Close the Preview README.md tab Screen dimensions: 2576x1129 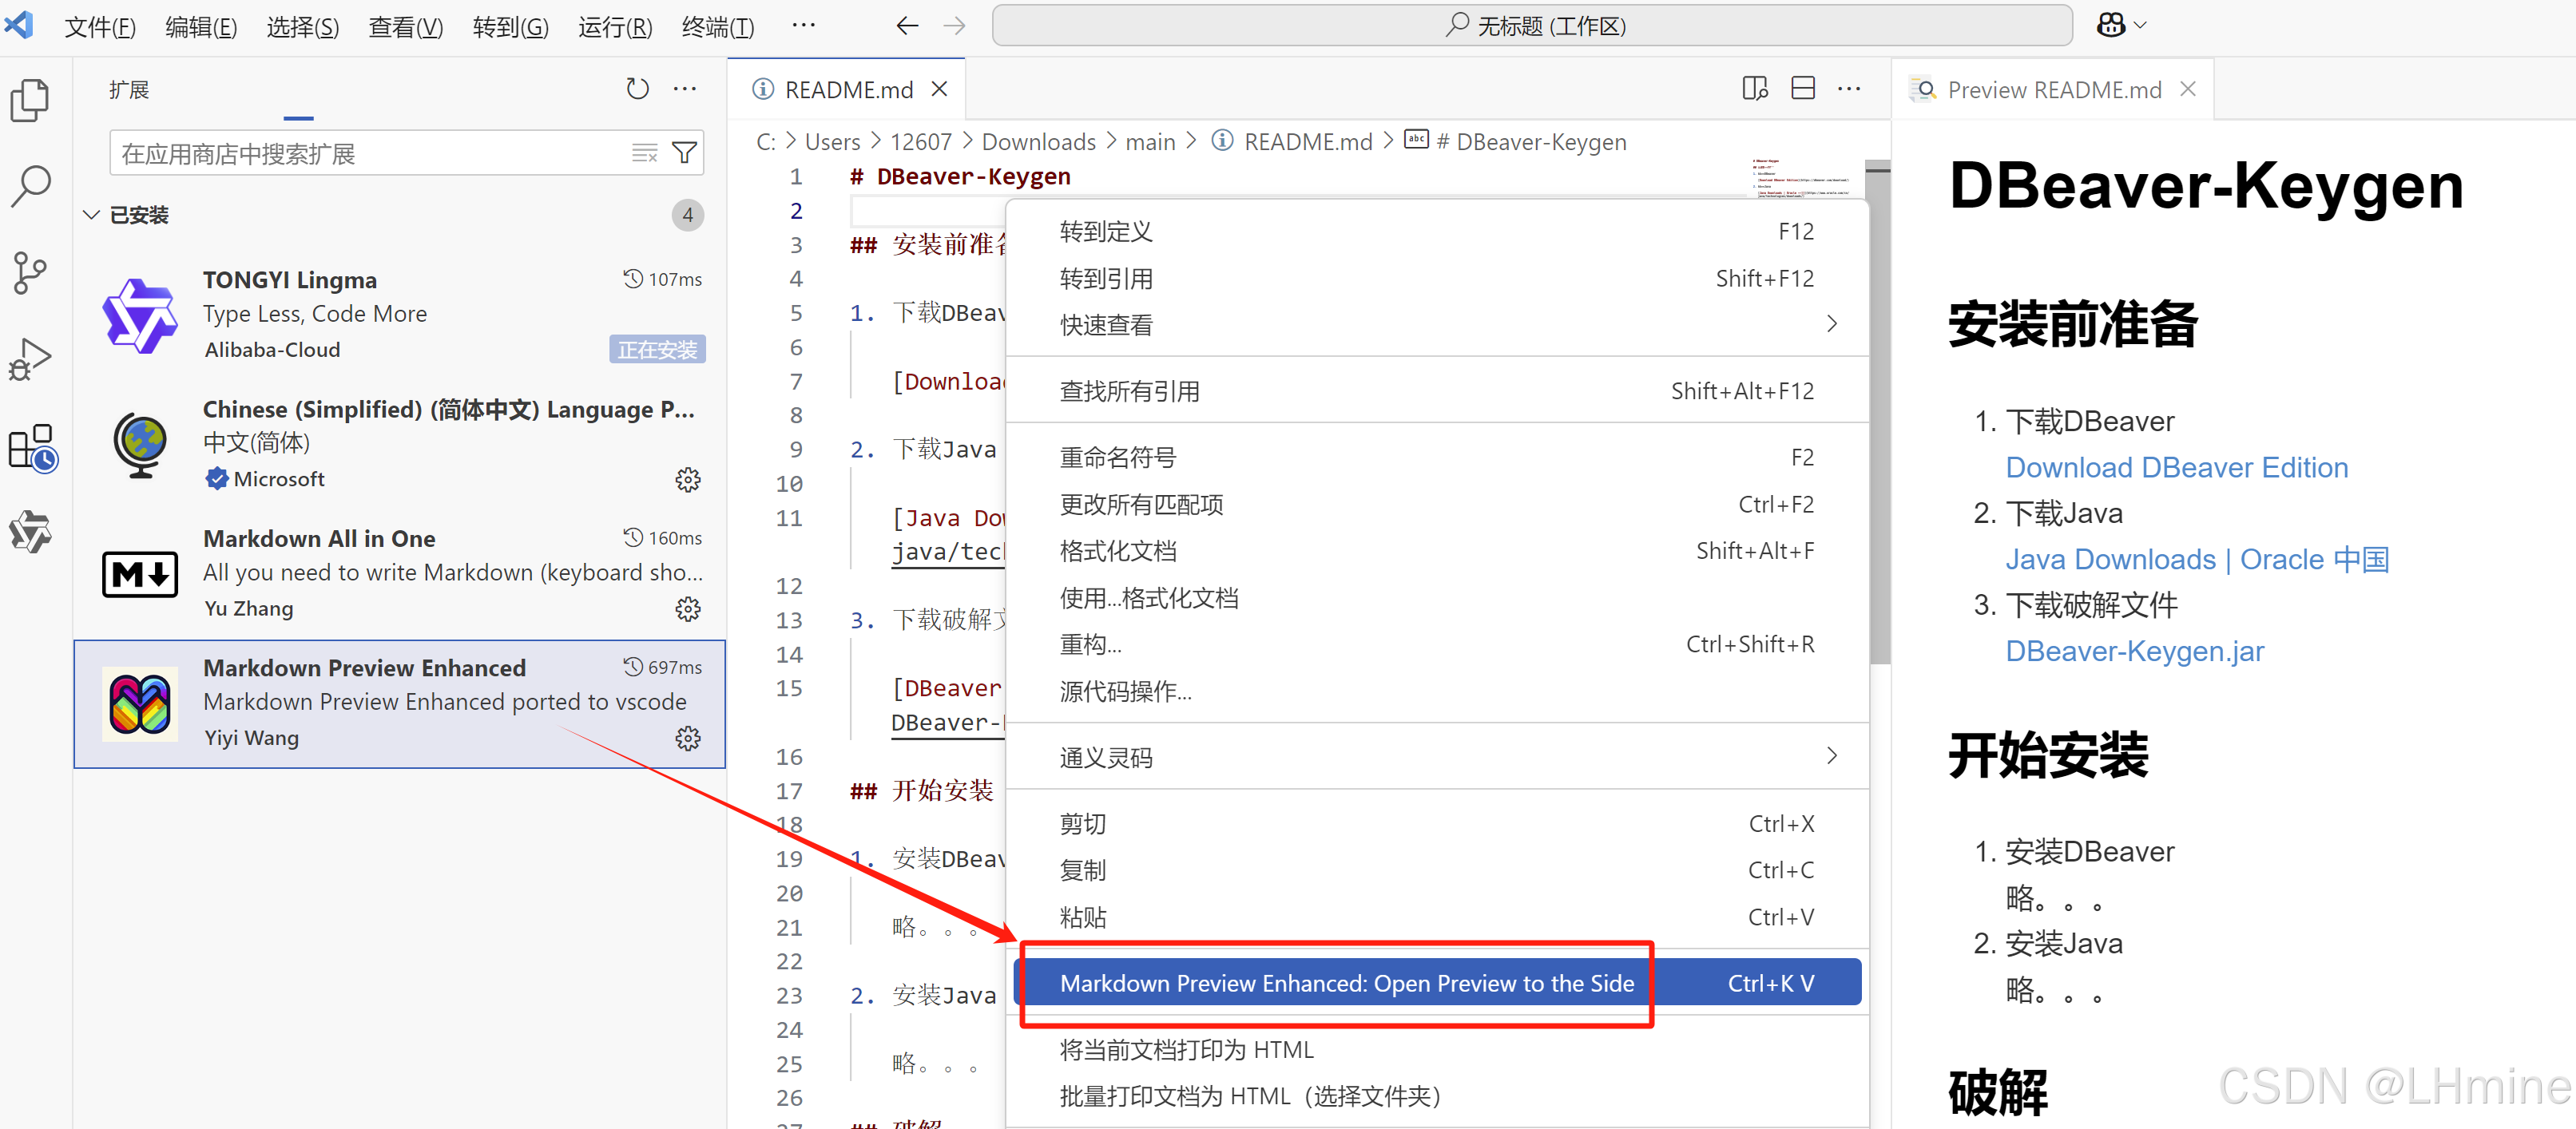pos(2188,89)
